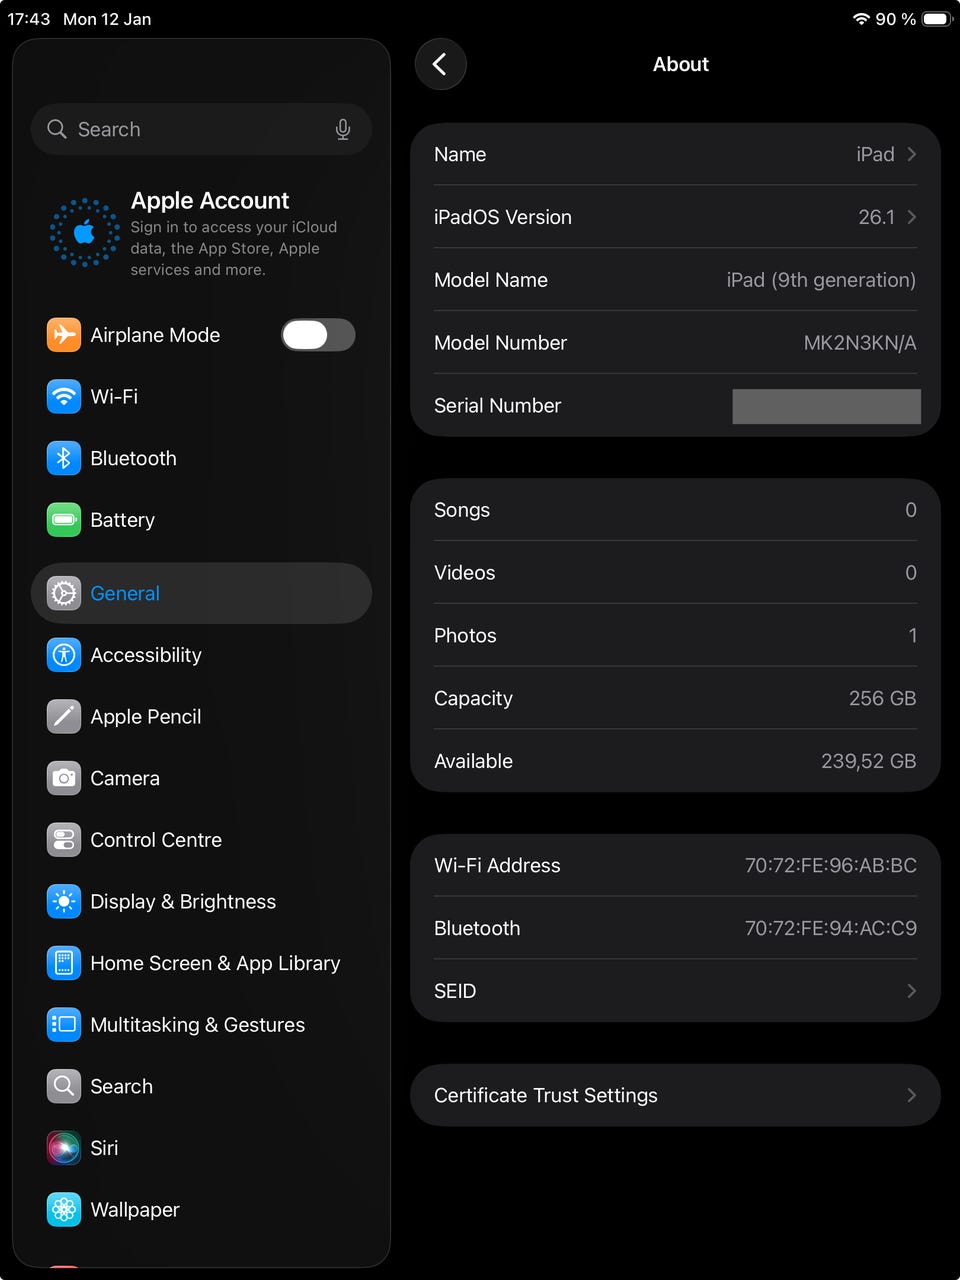Tap the microphone dictation icon in search field
960x1280 pixels.
[343, 129]
